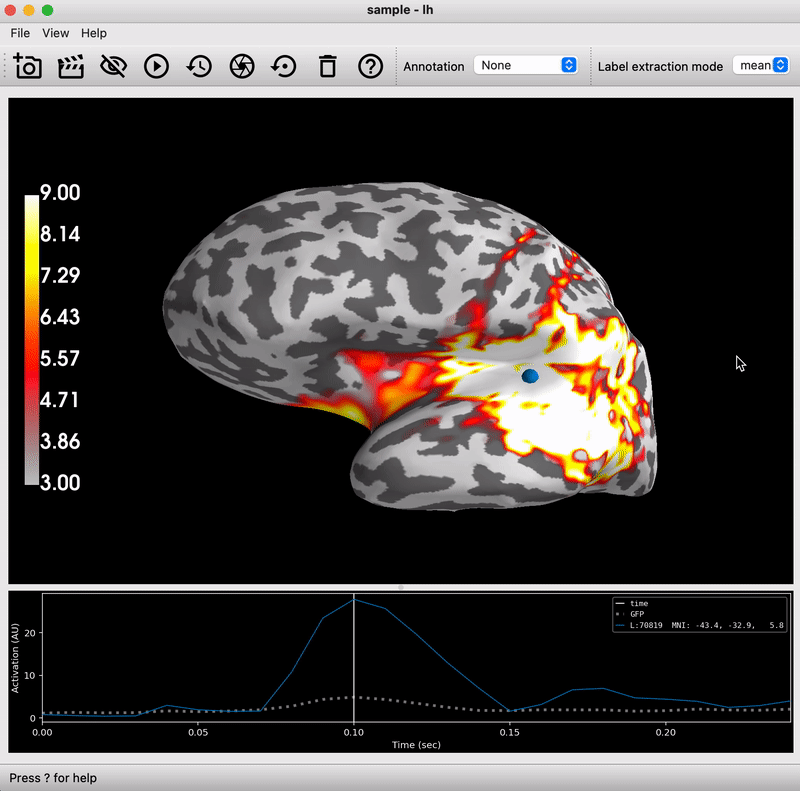800x791 pixels.
Task: Clear traces with the trash icon
Action: 327,67
